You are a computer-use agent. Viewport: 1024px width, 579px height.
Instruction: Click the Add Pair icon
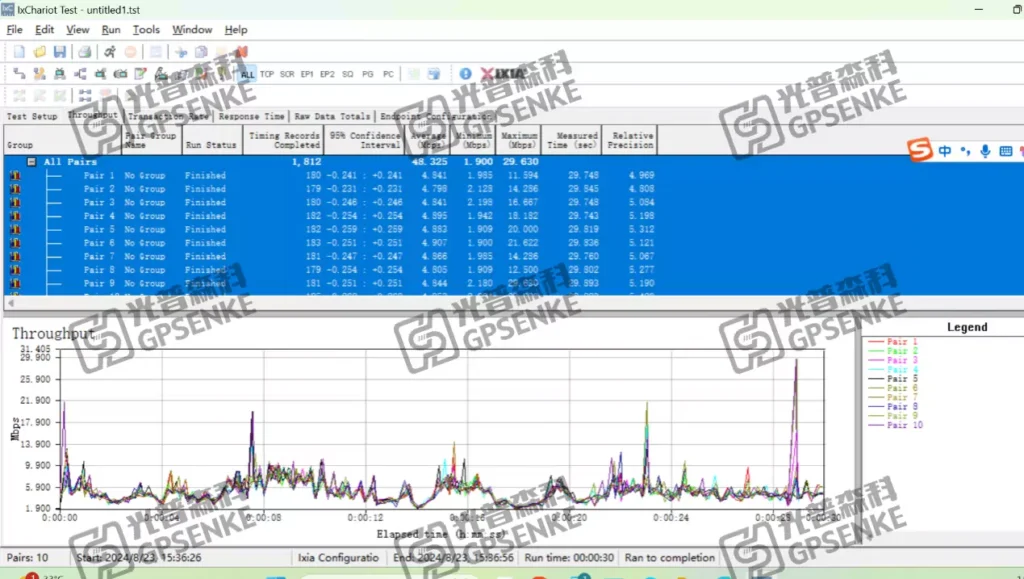point(20,74)
